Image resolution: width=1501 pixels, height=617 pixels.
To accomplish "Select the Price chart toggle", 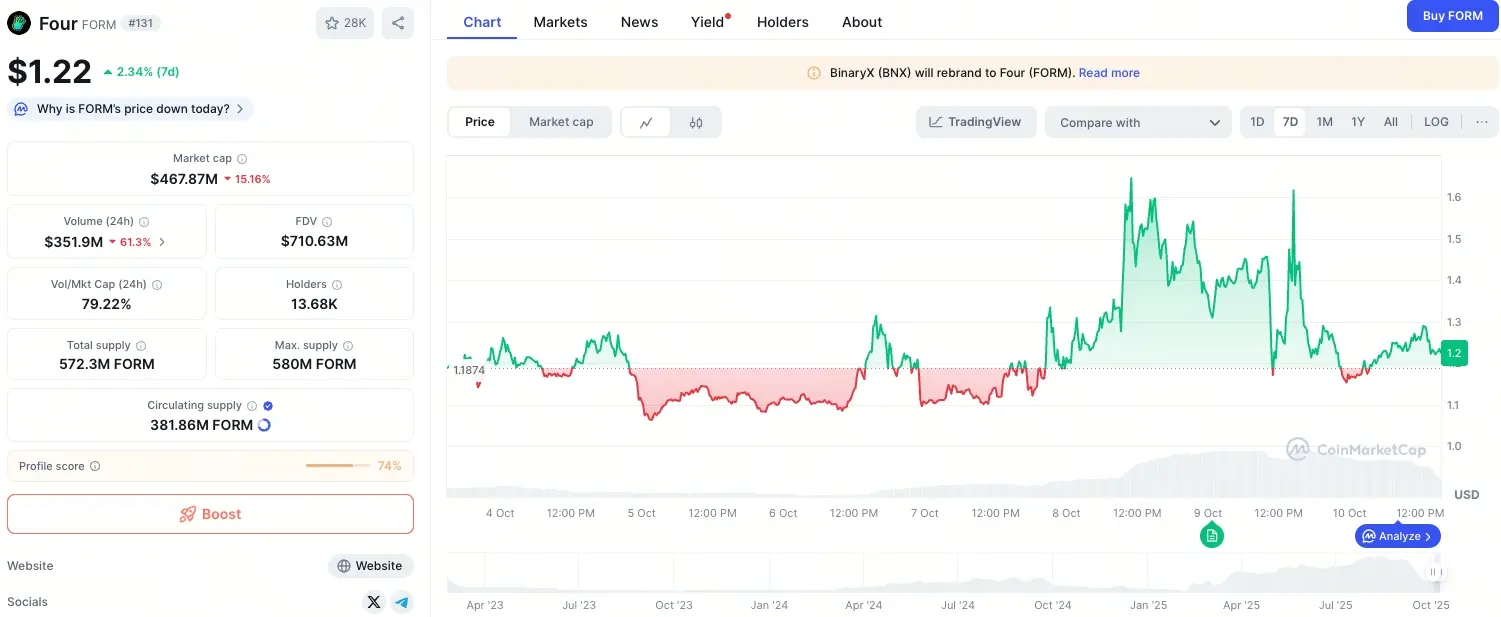I will point(480,122).
